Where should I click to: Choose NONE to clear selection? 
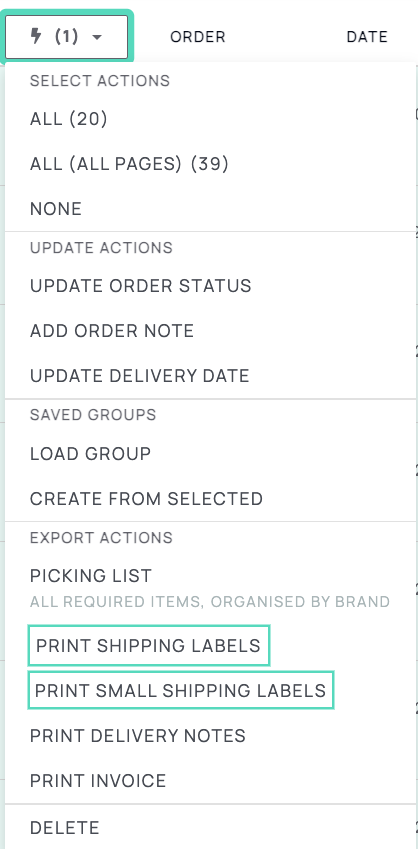coord(210,208)
